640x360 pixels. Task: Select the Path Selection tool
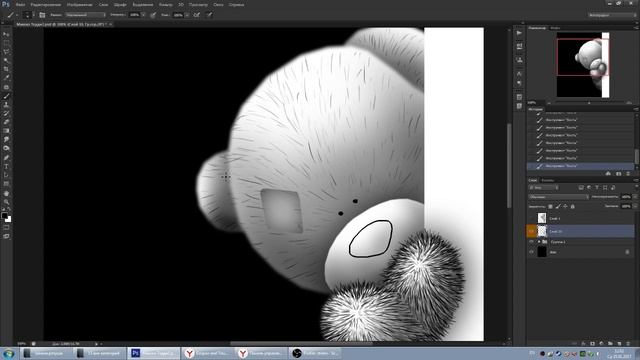pyautogui.click(x=6, y=175)
